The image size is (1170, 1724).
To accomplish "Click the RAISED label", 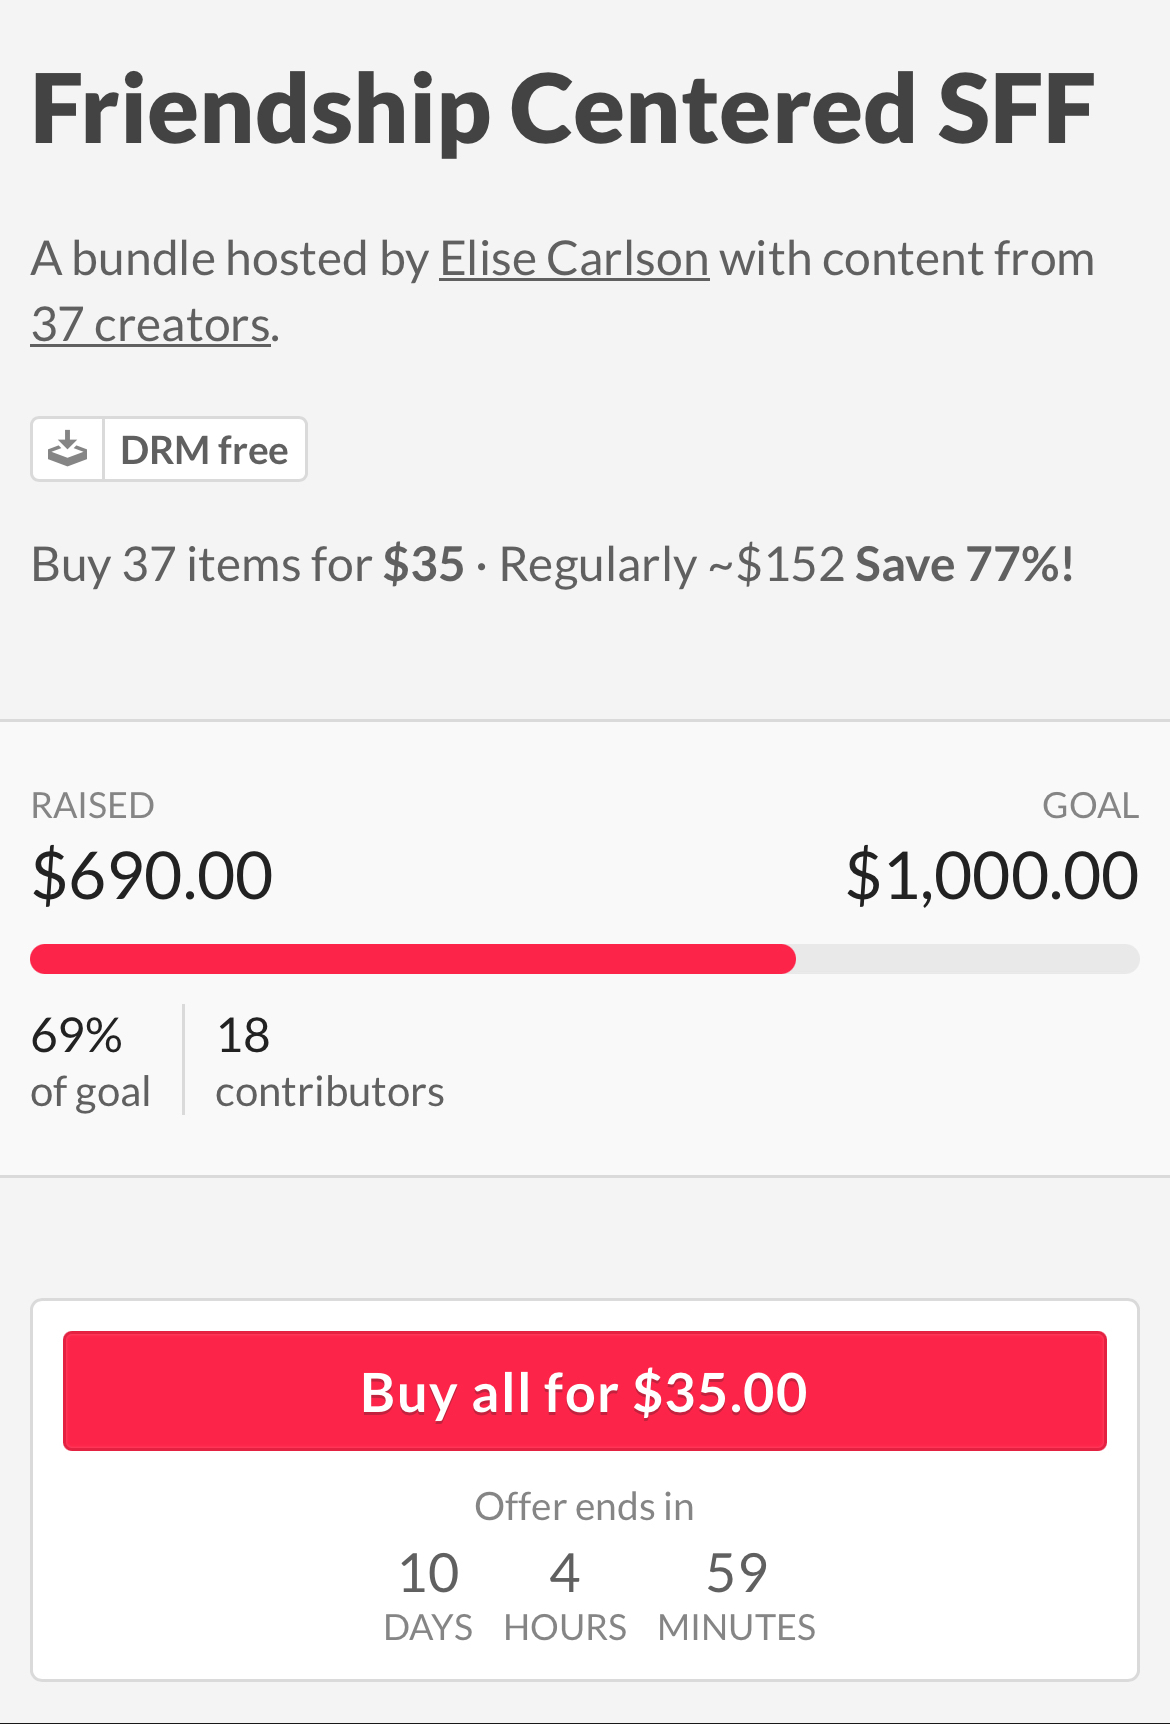I will pyautogui.click(x=93, y=805).
